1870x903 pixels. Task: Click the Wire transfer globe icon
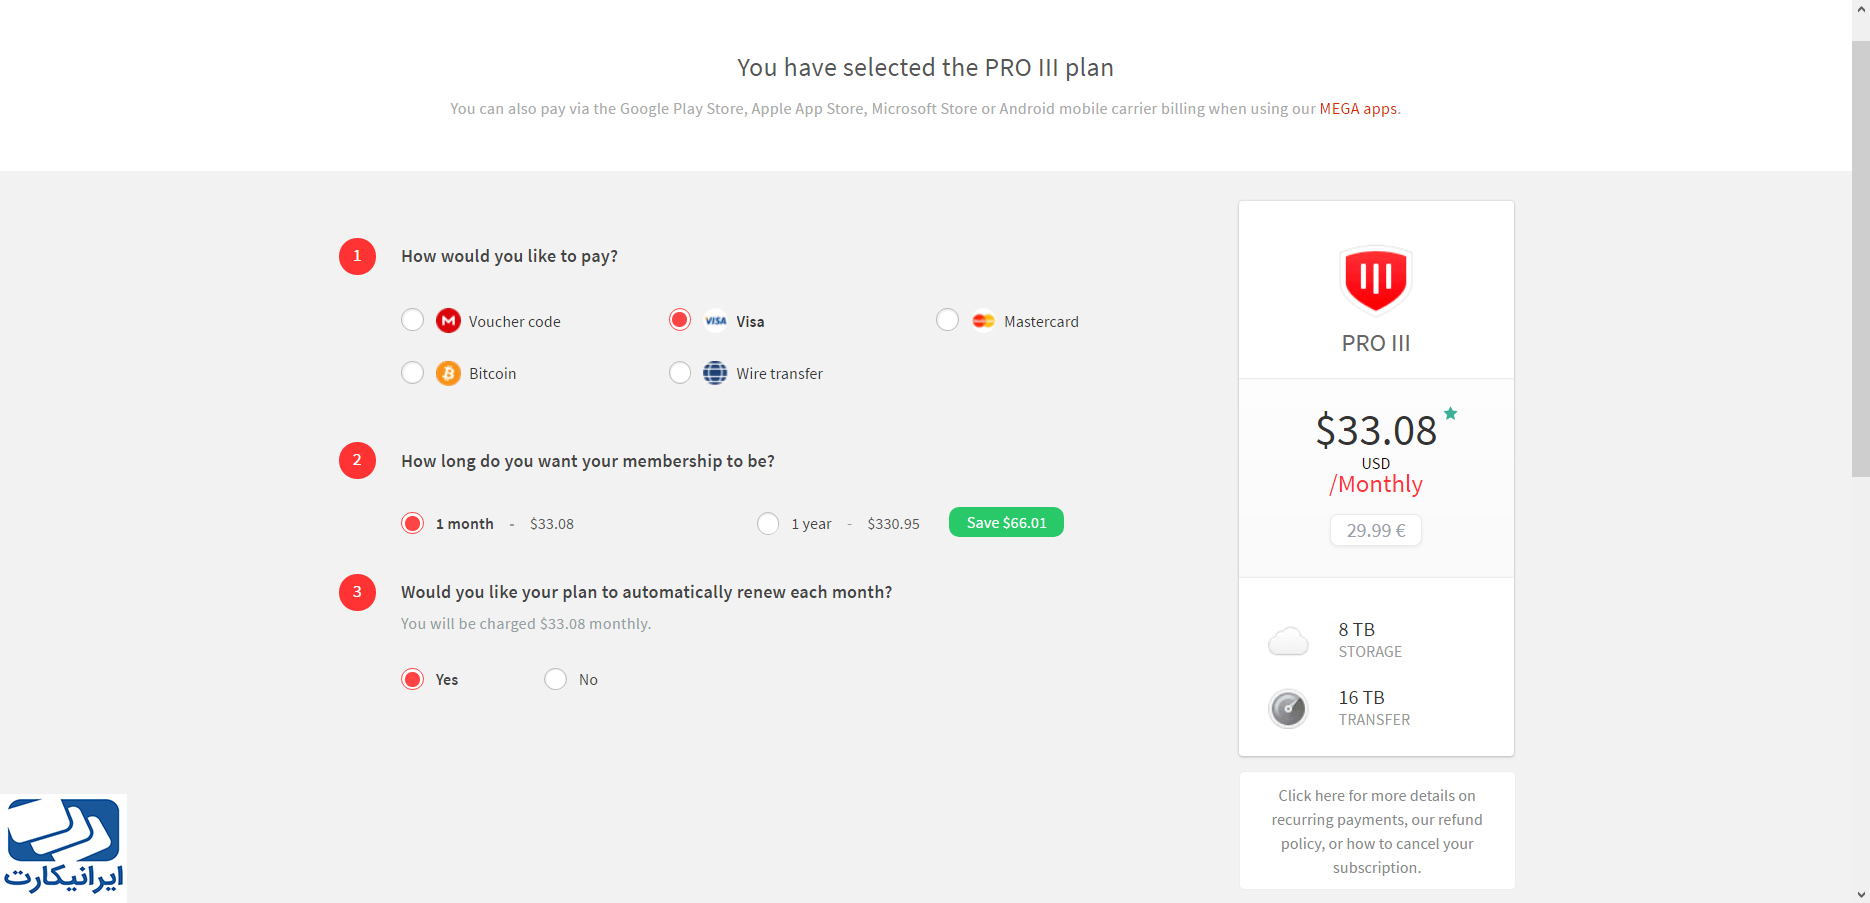(715, 373)
